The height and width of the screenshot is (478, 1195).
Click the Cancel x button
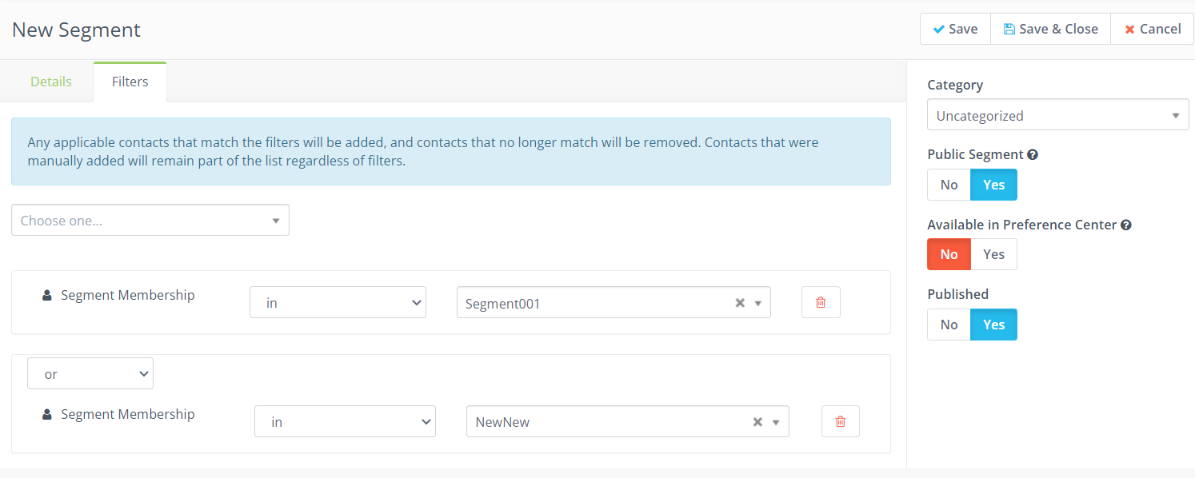(1152, 29)
